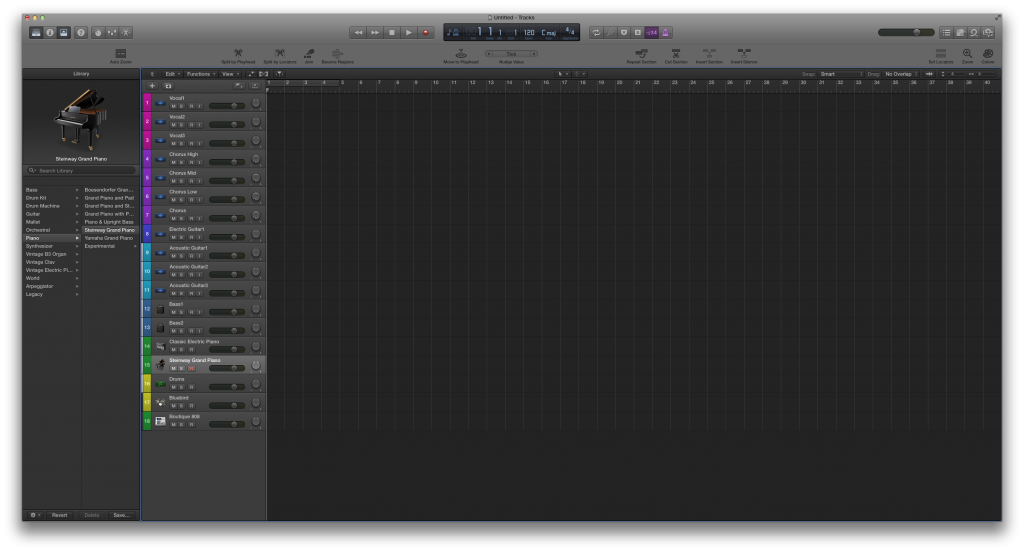Screen dimensions: 1024x552
Task: Mute the Drums track
Action: 173,387
